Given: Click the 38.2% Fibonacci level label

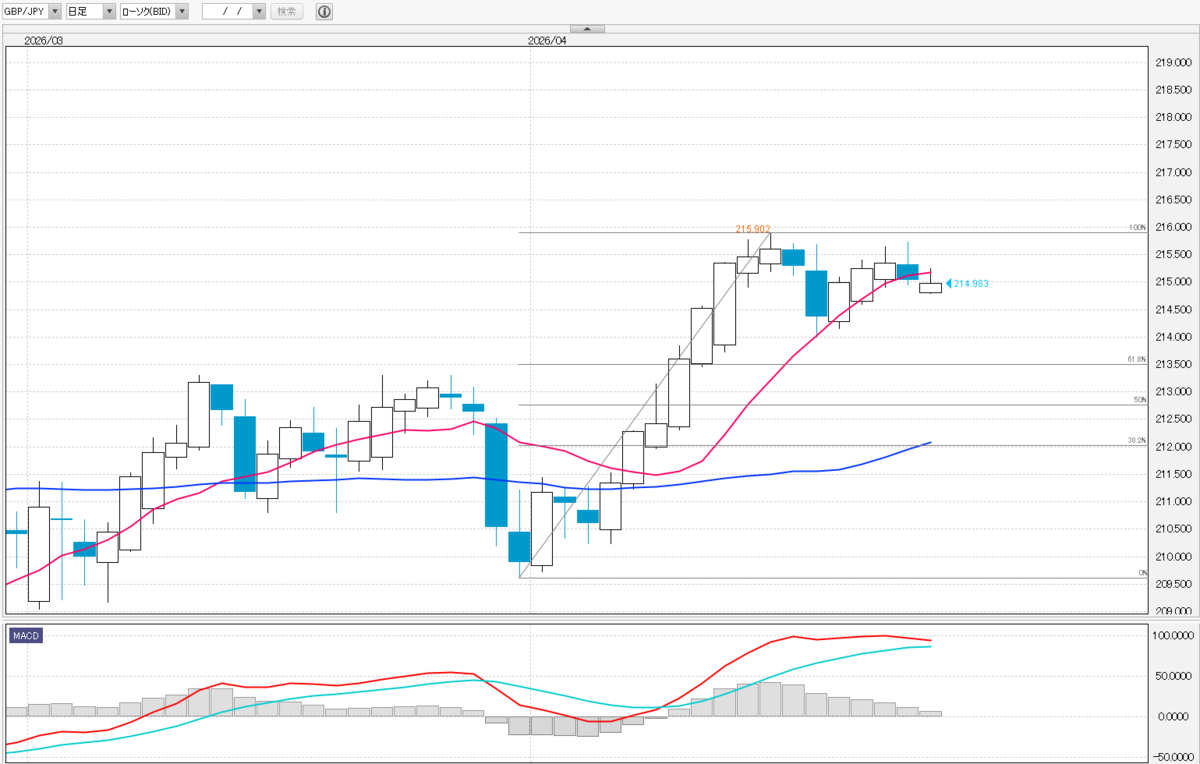Looking at the screenshot, I should pos(1136,440).
